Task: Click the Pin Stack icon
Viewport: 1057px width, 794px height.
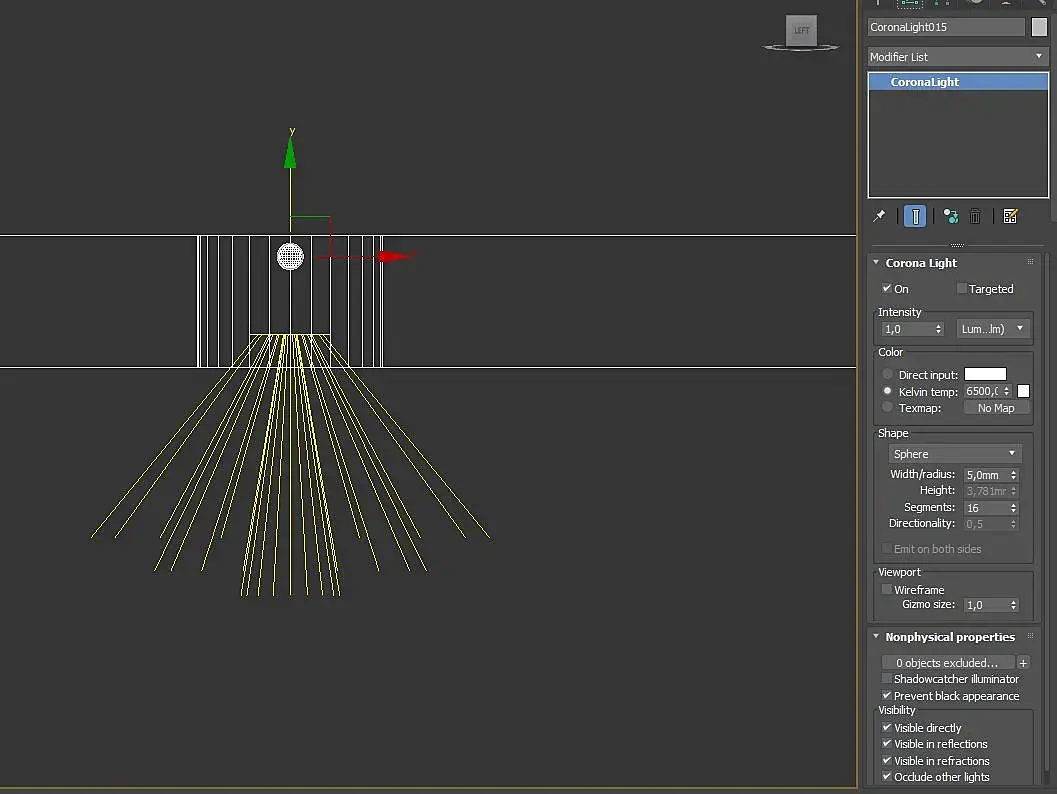Action: (x=880, y=216)
